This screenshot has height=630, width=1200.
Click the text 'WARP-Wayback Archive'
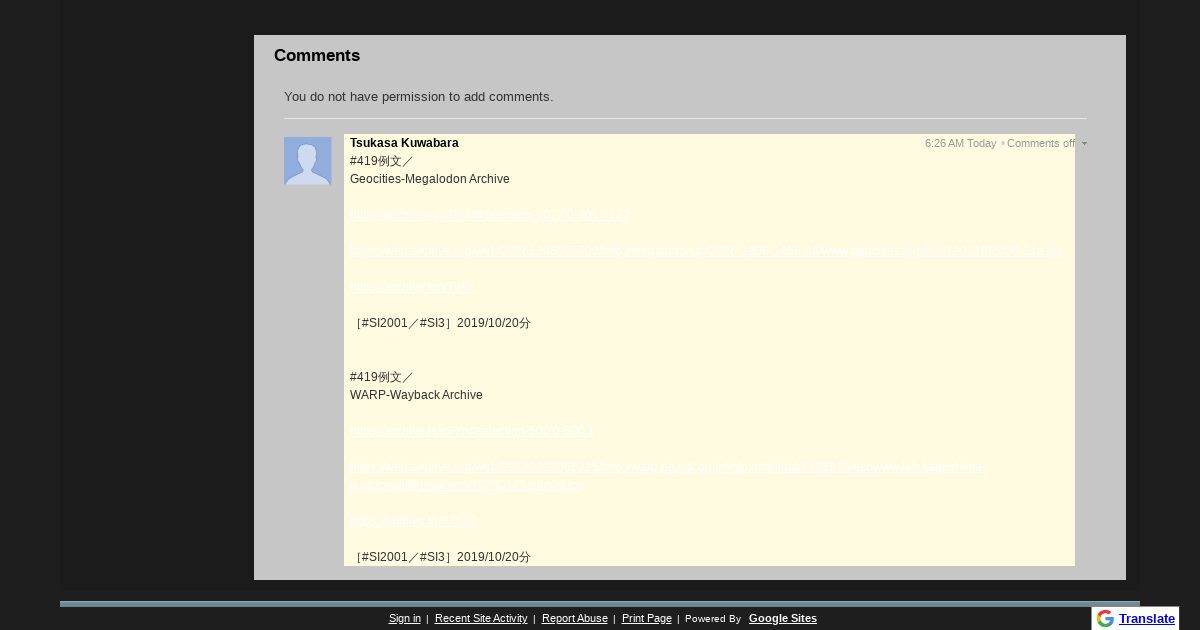tap(416, 395)
